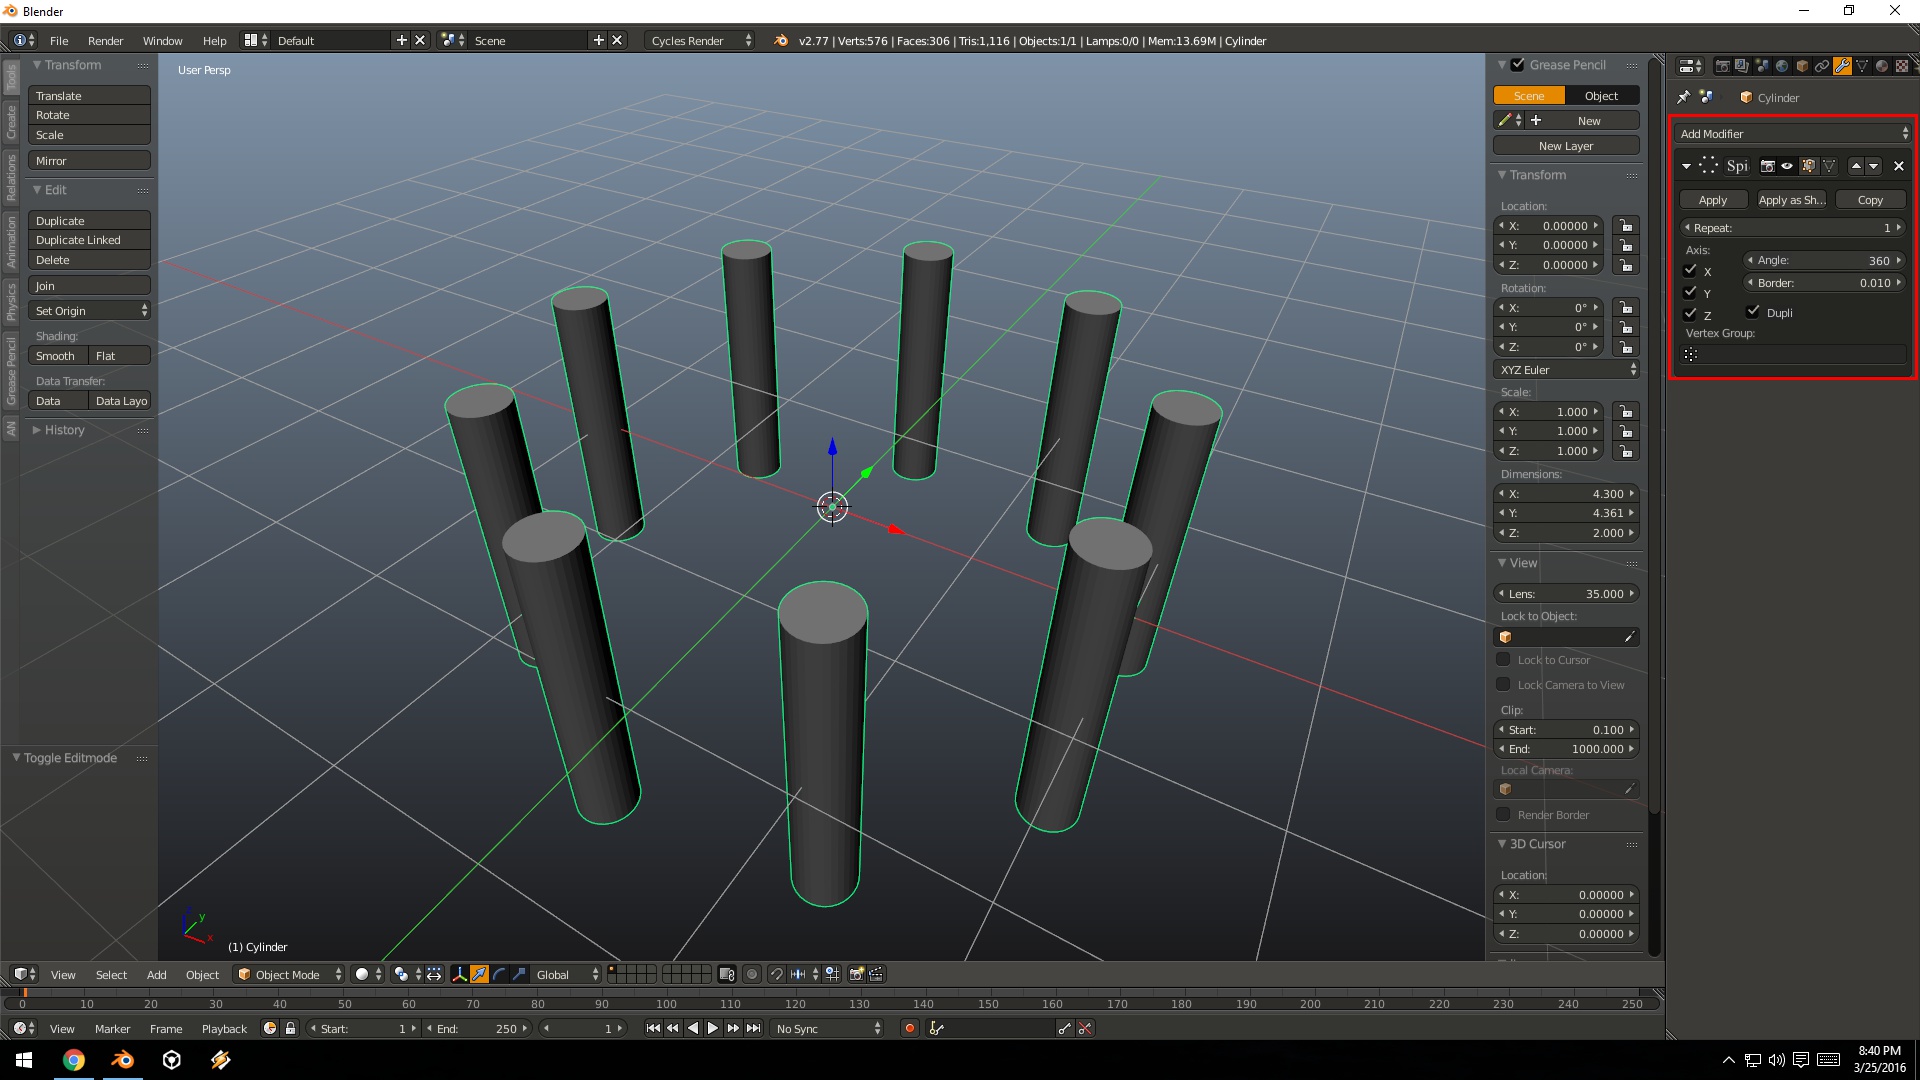The width and height of the screenshot is (1920, 1080).
Task: Move the Spin modifier up in the stack
Action: 1856,166
